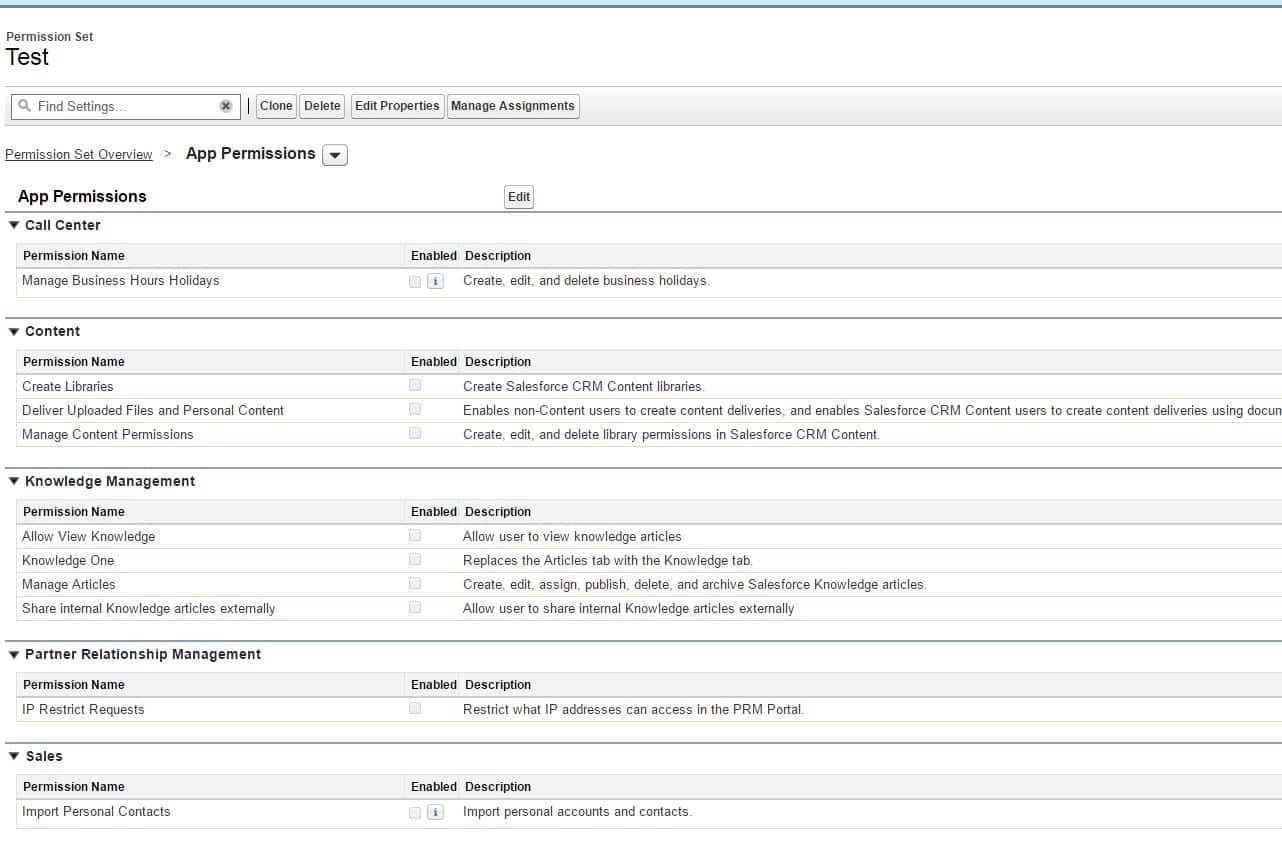Toggle the Create Libraries checkbox
1282x858 pixels.
415,385
